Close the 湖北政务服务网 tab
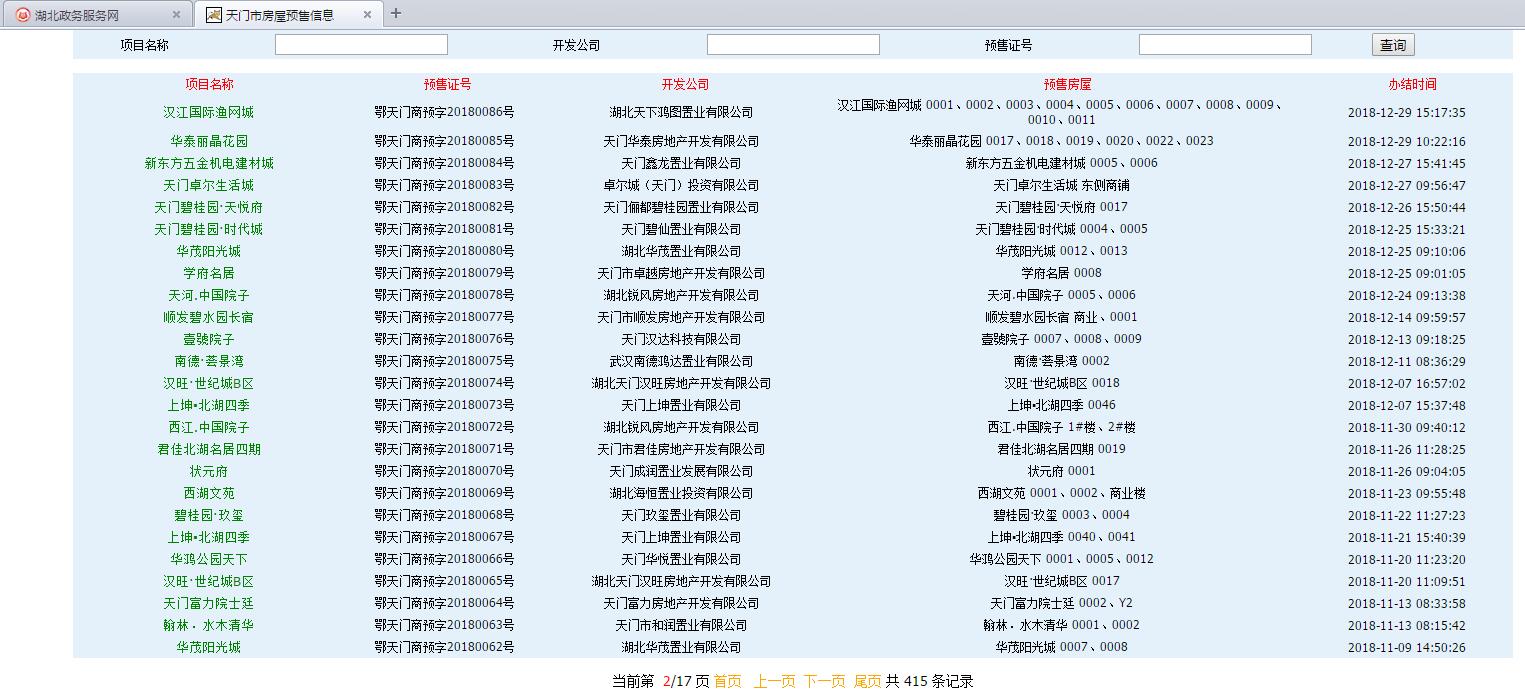The width and height of the screenshot is (1525, 691). (x=177, y=15)
